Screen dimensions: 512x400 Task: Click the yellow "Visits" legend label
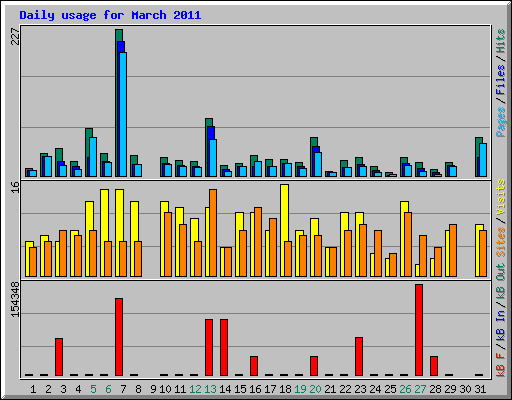[501, 197]
